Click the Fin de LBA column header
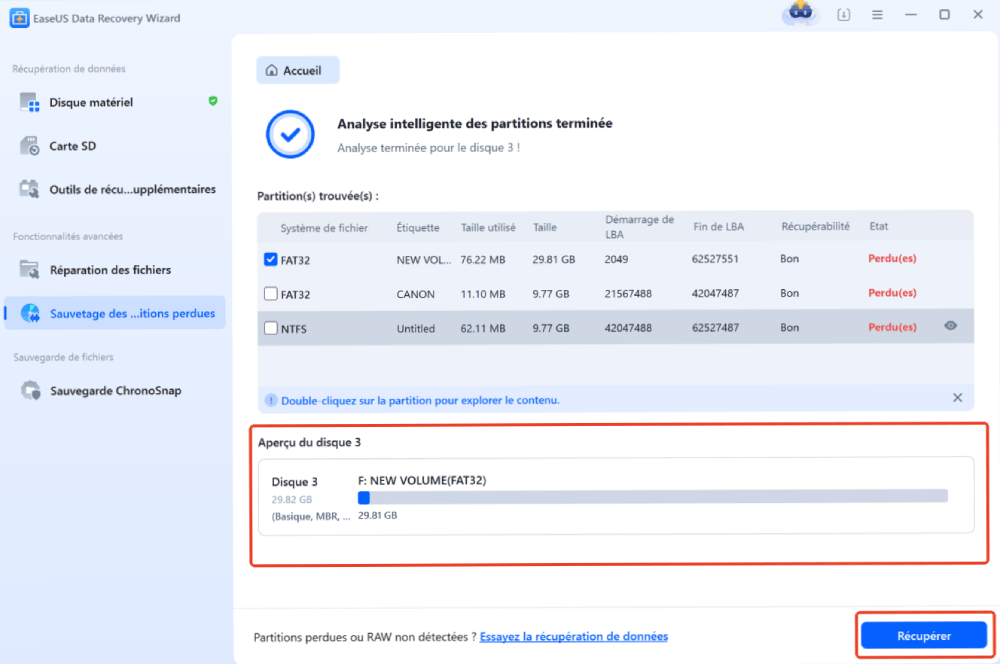 pos(718,226)
